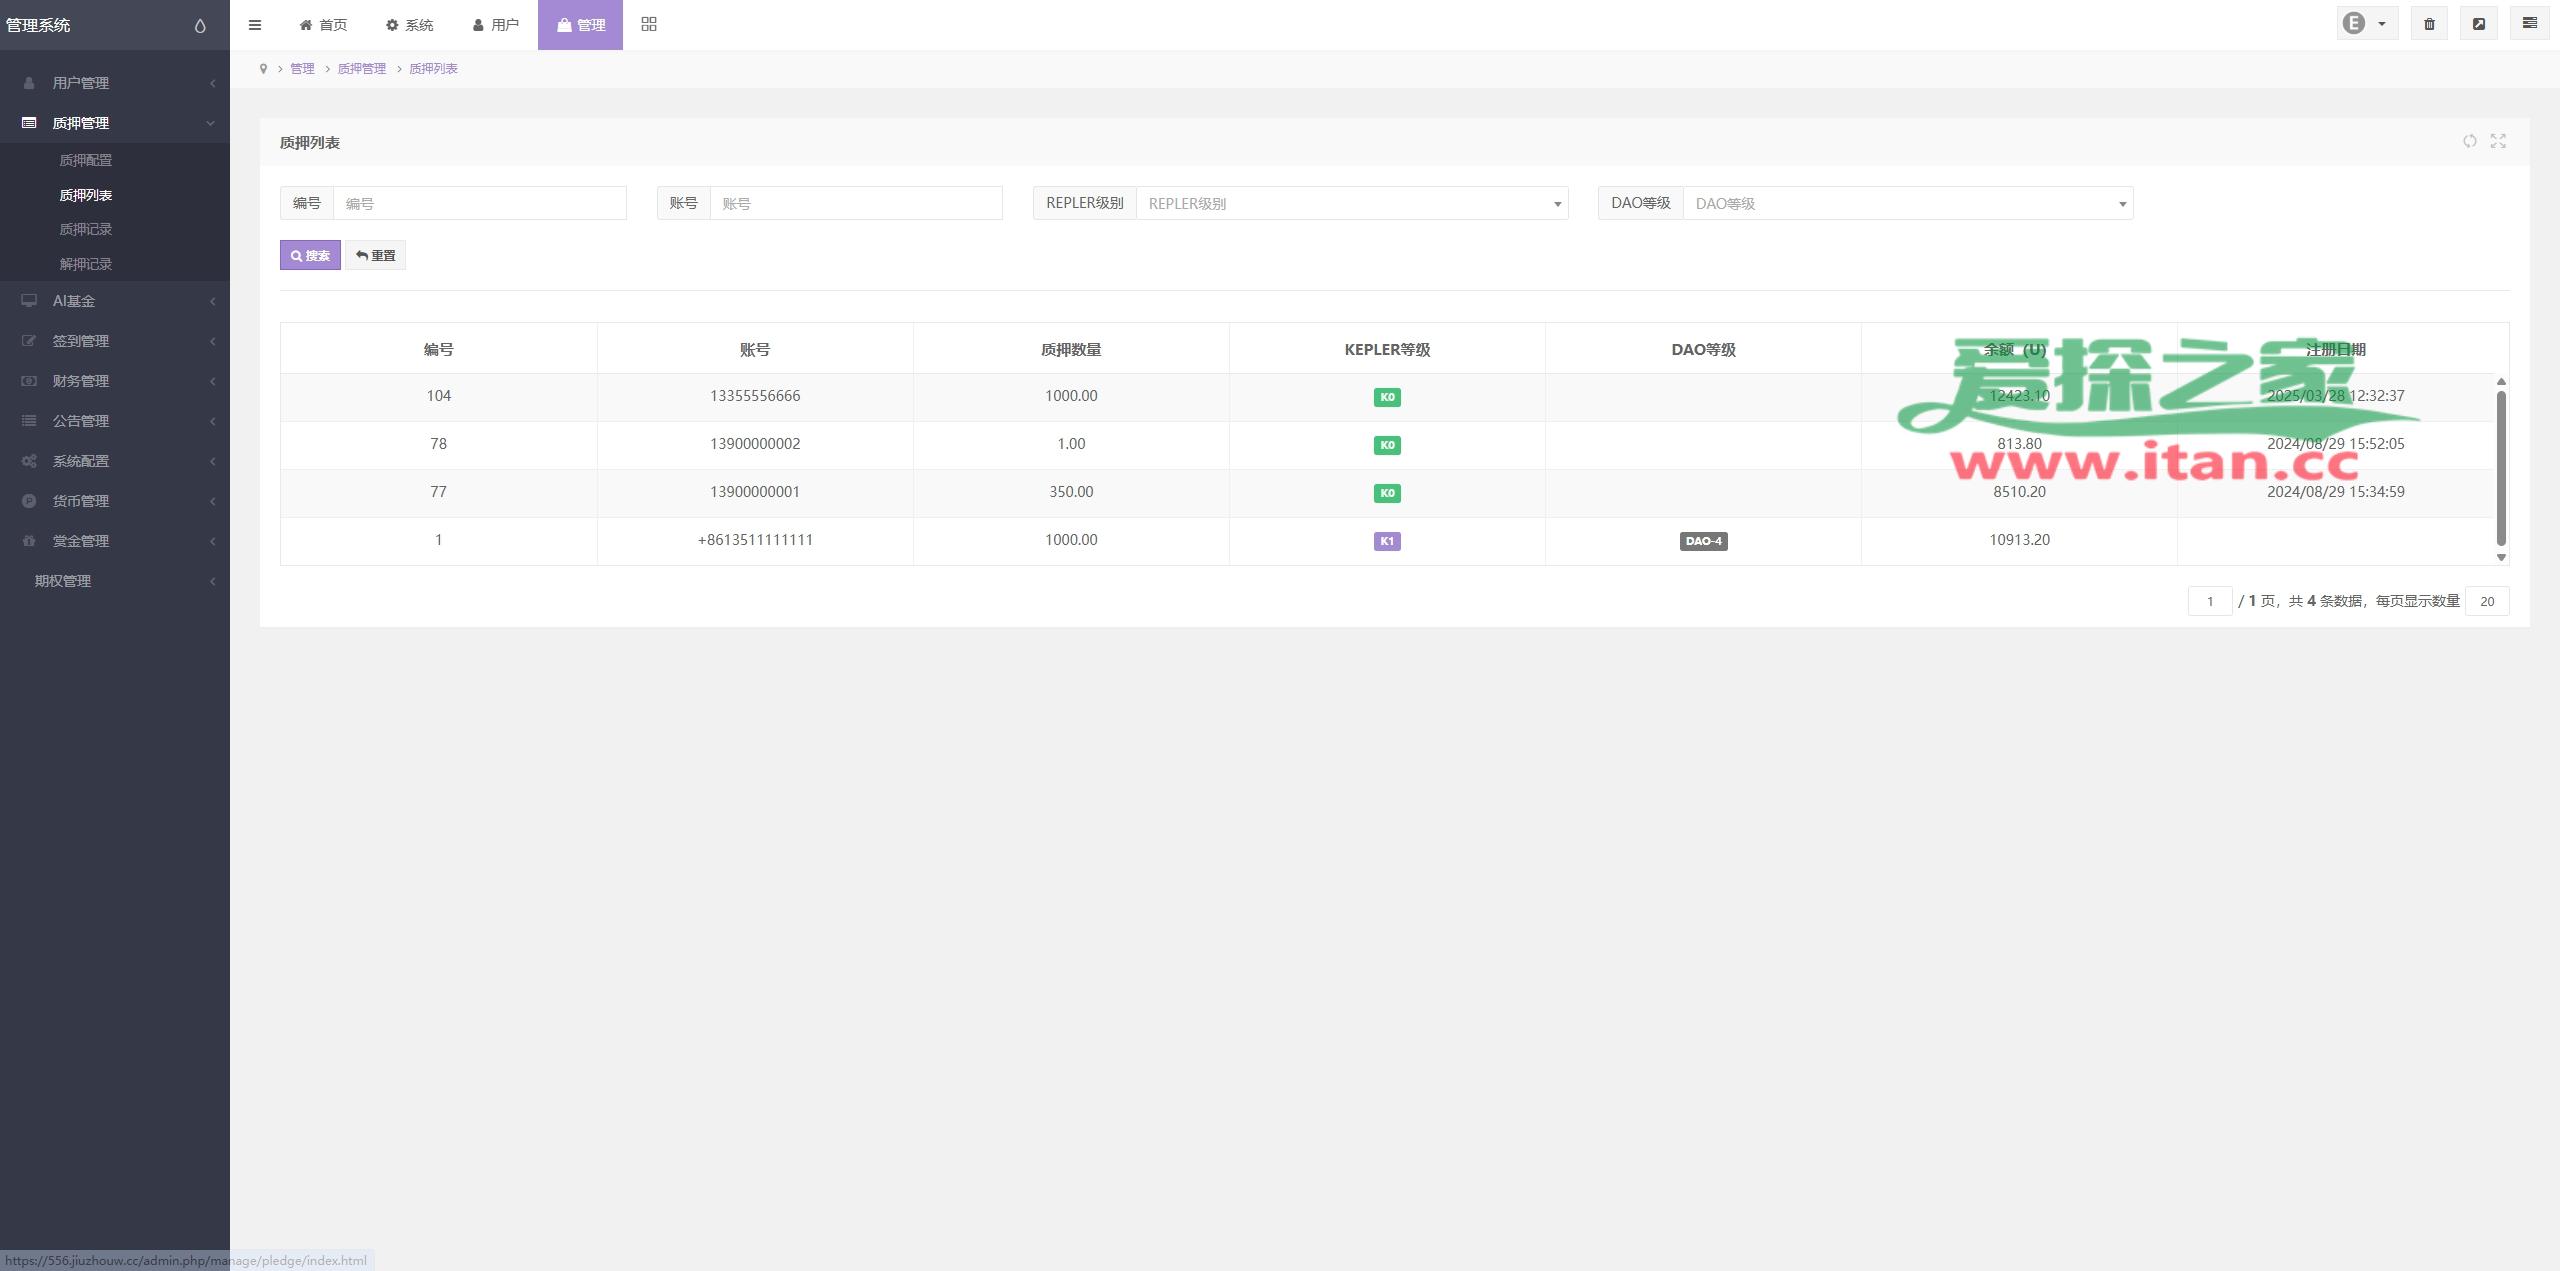Refresh the 质押列表 panel
Screen dimensions: 2560x1271
[x=2469, y=141]
